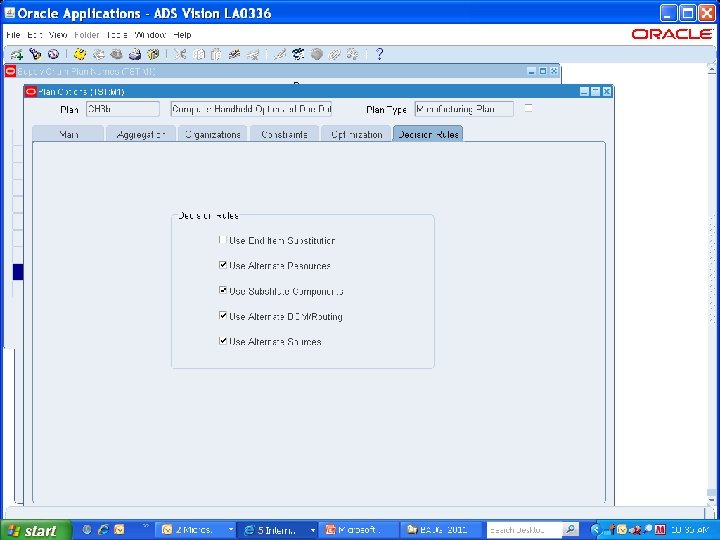Click the Copy toolbar icon
Screen dimensions: 720x540
pos(198,54)
